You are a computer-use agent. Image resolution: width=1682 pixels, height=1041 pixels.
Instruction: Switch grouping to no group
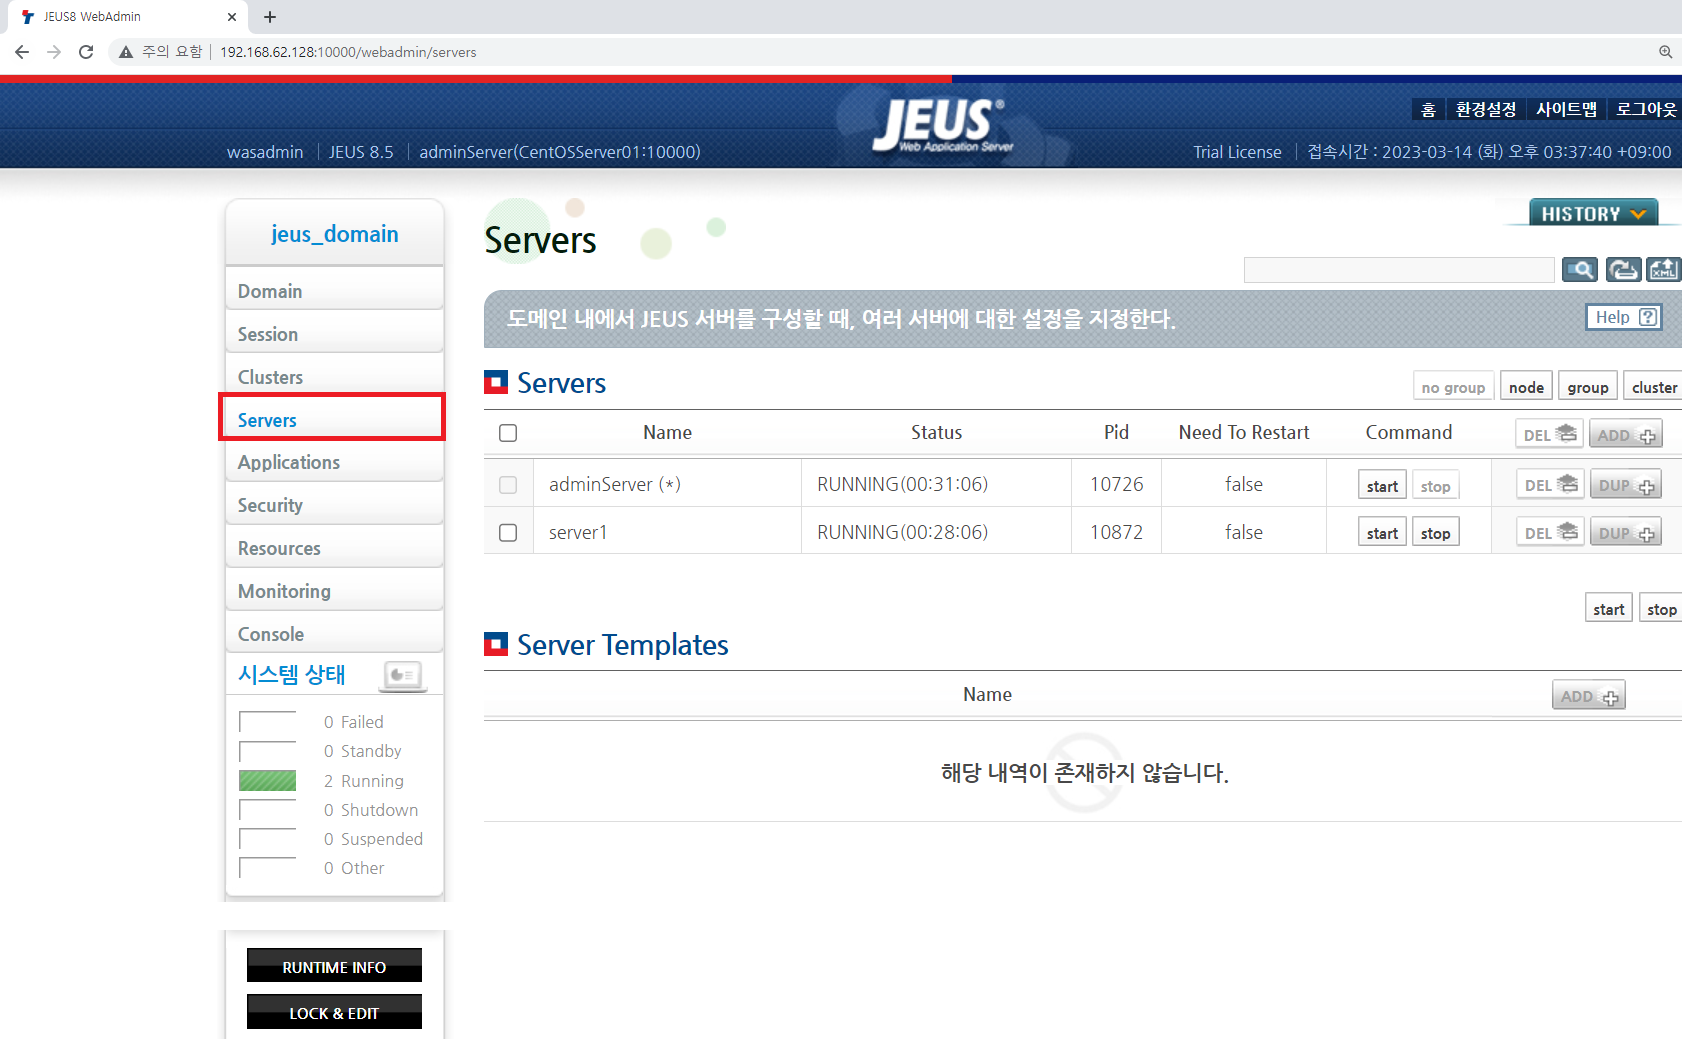[x=1453, y=387]
